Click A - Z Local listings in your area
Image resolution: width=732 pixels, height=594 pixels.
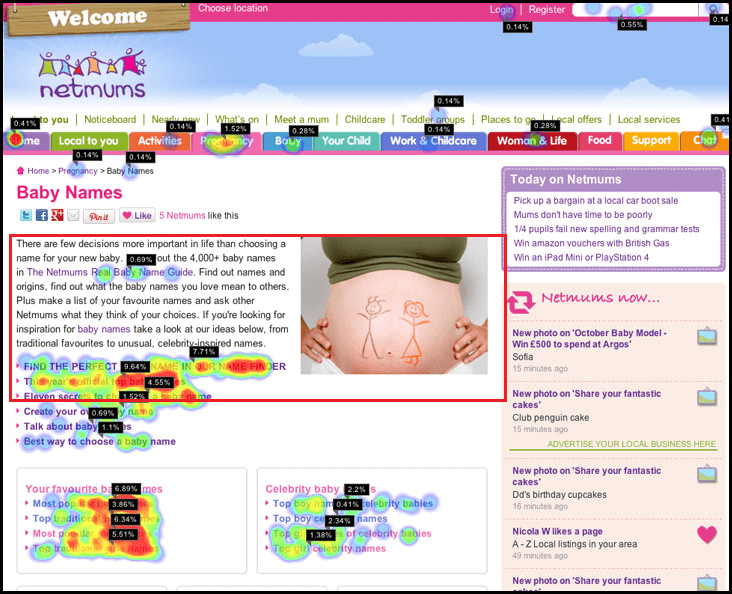[x=574, y=544]
